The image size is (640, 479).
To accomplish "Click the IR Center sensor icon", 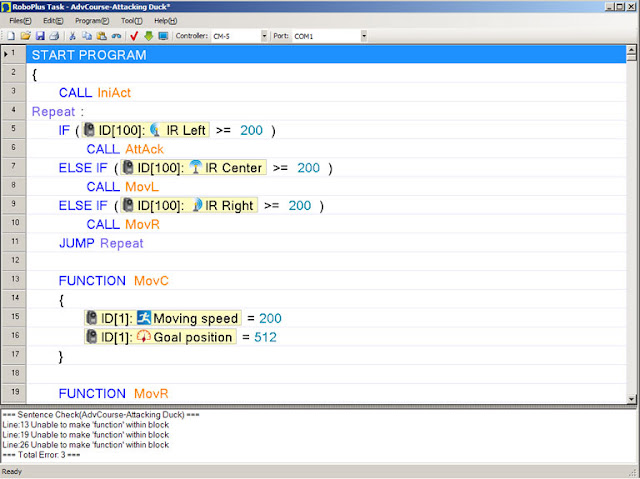I will click(196, 167).
